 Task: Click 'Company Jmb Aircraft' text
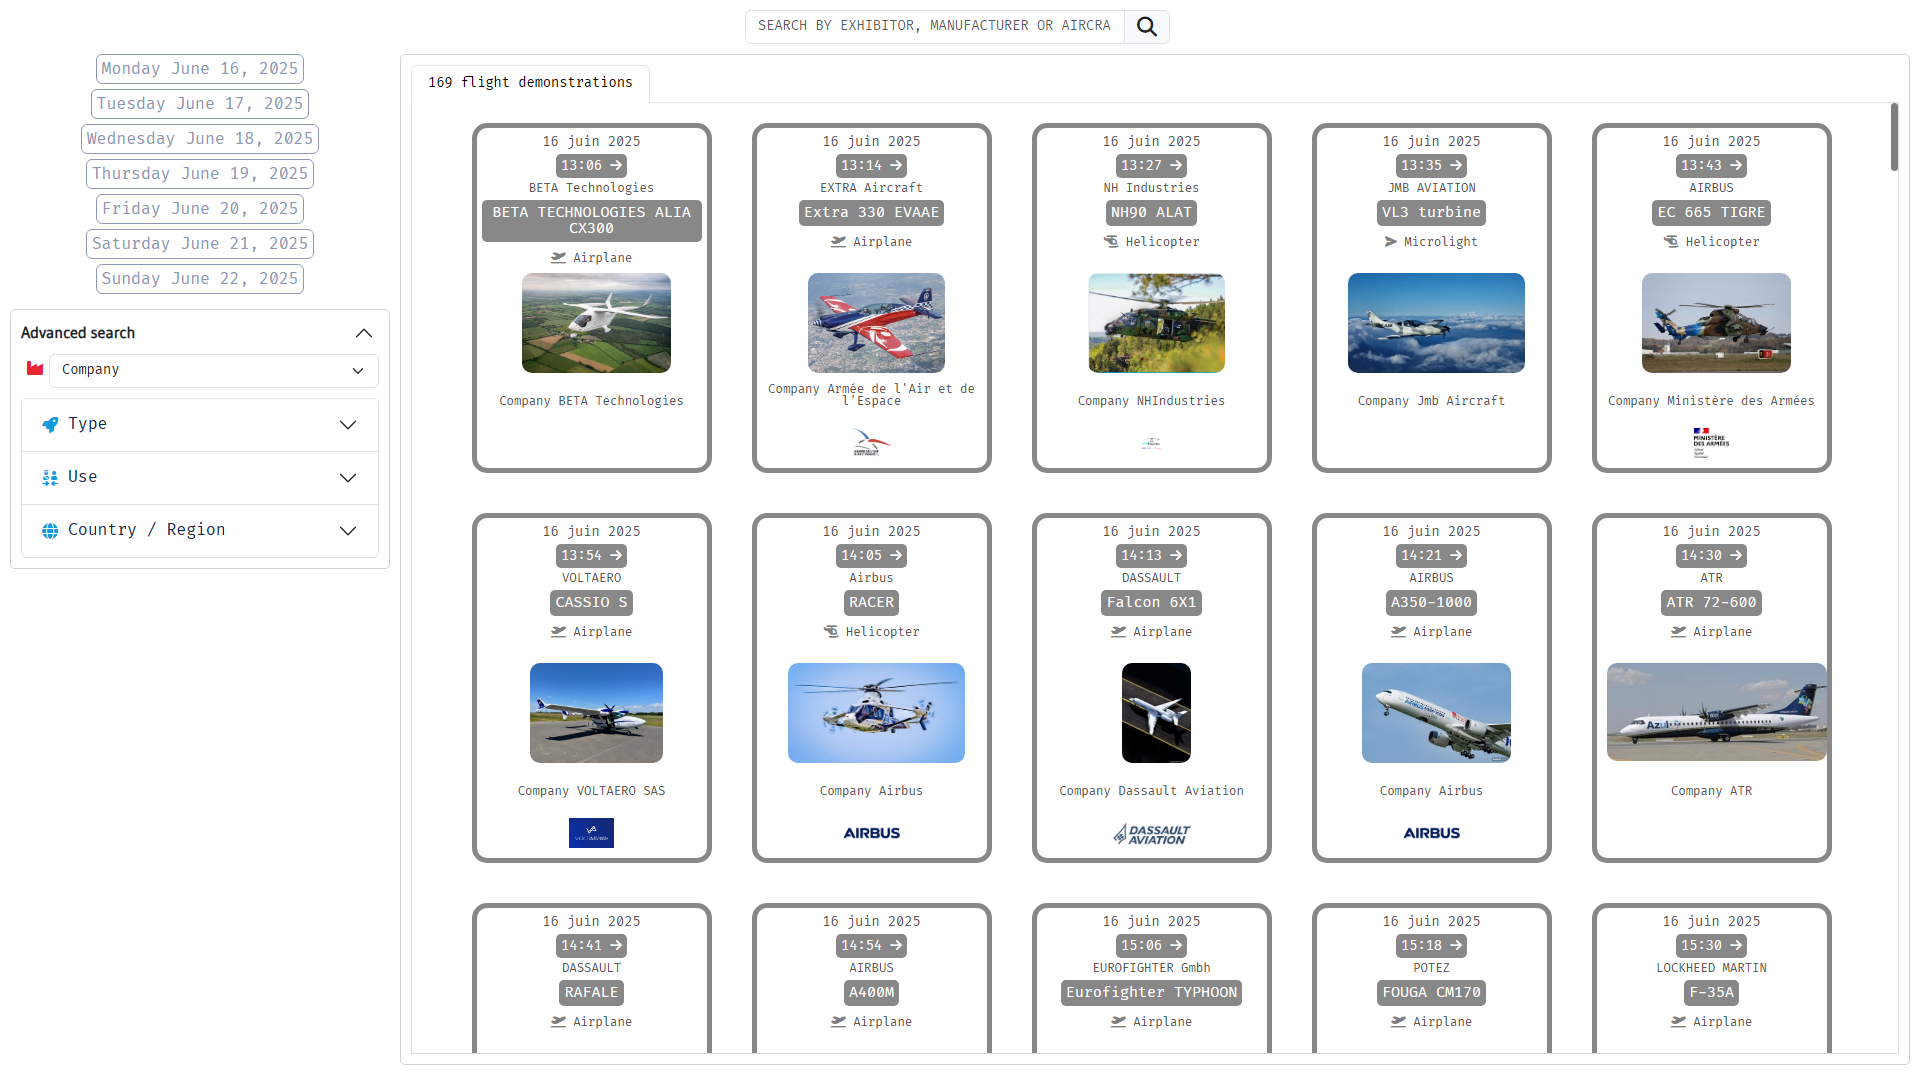(1431, 401)
